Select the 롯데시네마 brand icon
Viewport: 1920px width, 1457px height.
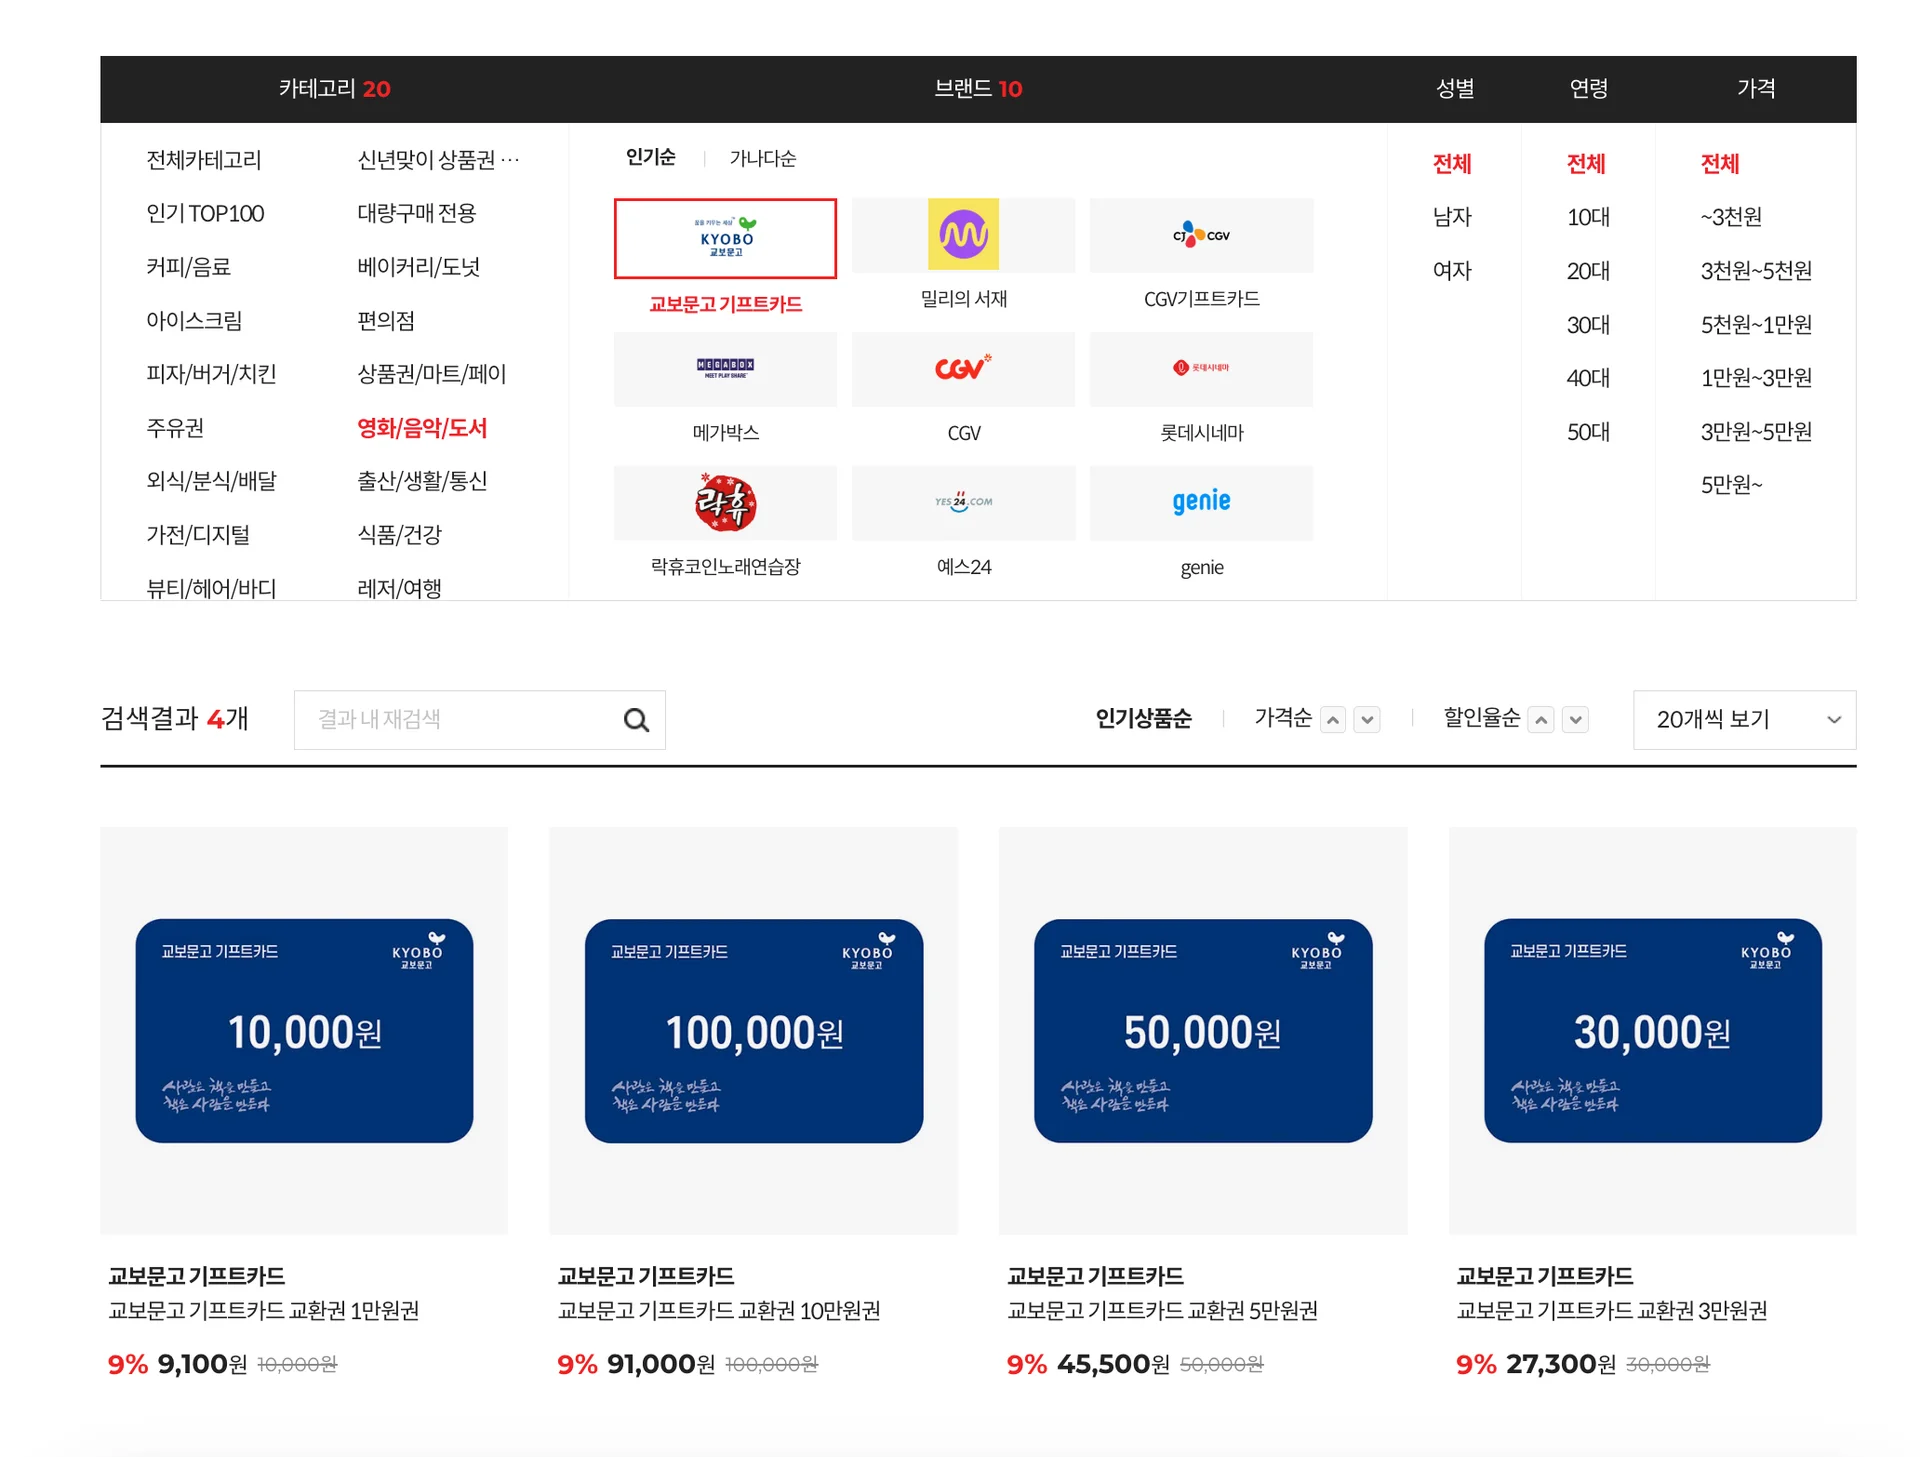1201,369
